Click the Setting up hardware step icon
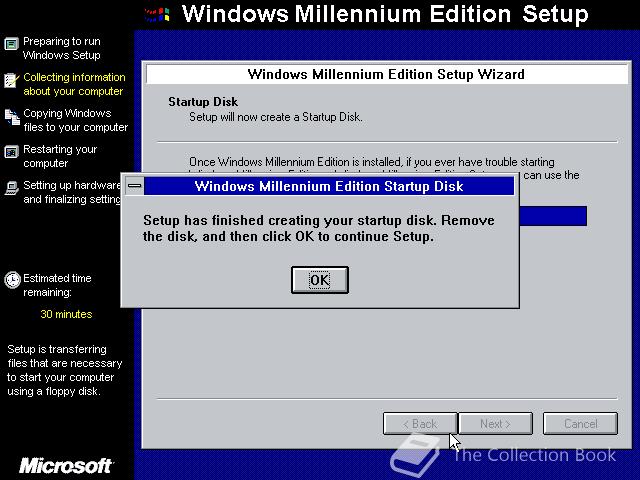The width and height of the screenshot is (640, 480). [x=11, y=188]
